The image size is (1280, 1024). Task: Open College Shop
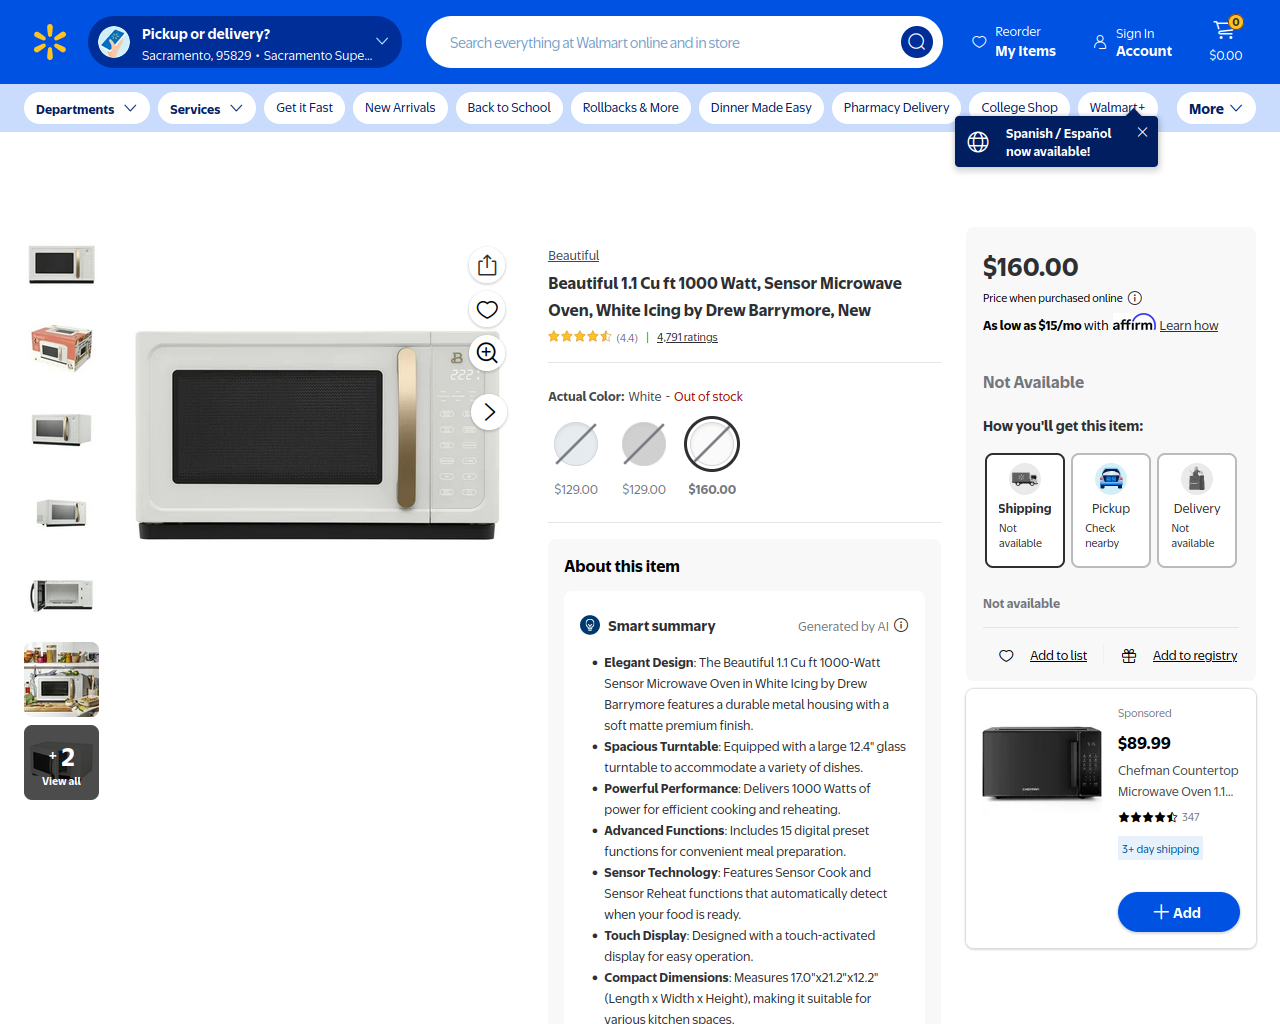(1020, 108)
